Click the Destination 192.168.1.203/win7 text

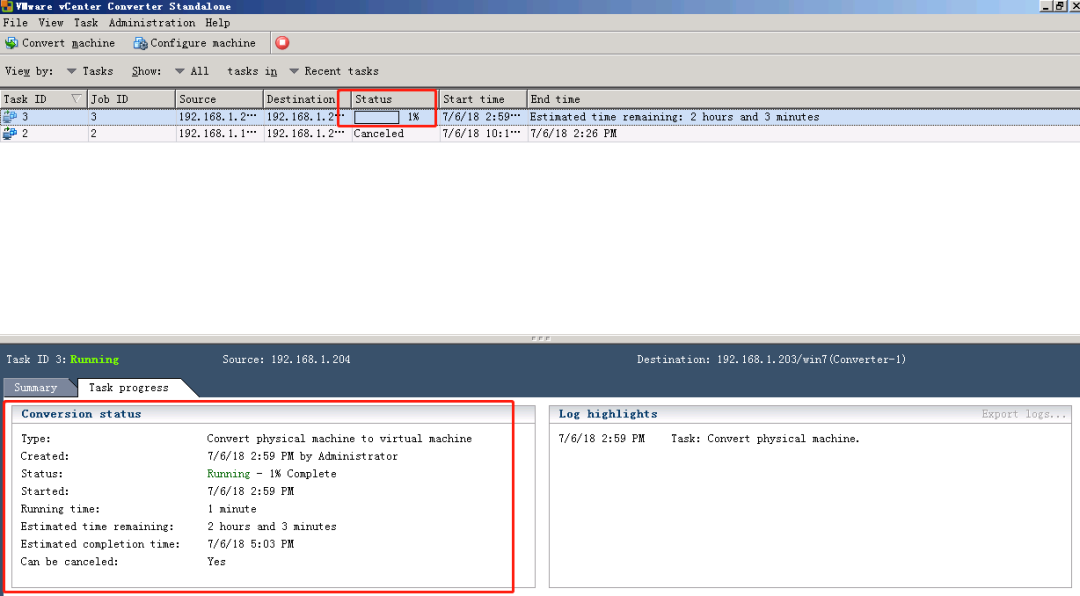coord(771,359)
